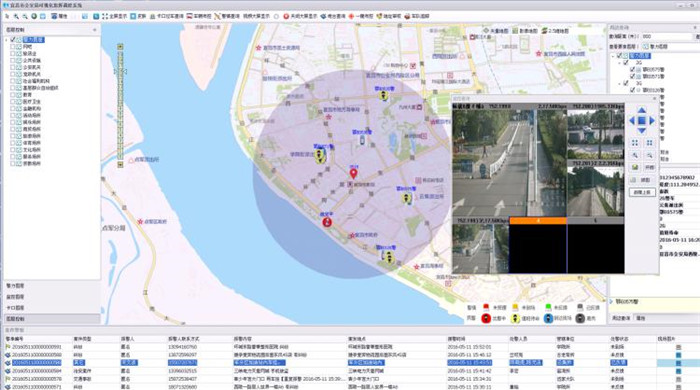
Task: Select the pointer arrow tool in the toolbar
Action: click(x=7, y=16)
